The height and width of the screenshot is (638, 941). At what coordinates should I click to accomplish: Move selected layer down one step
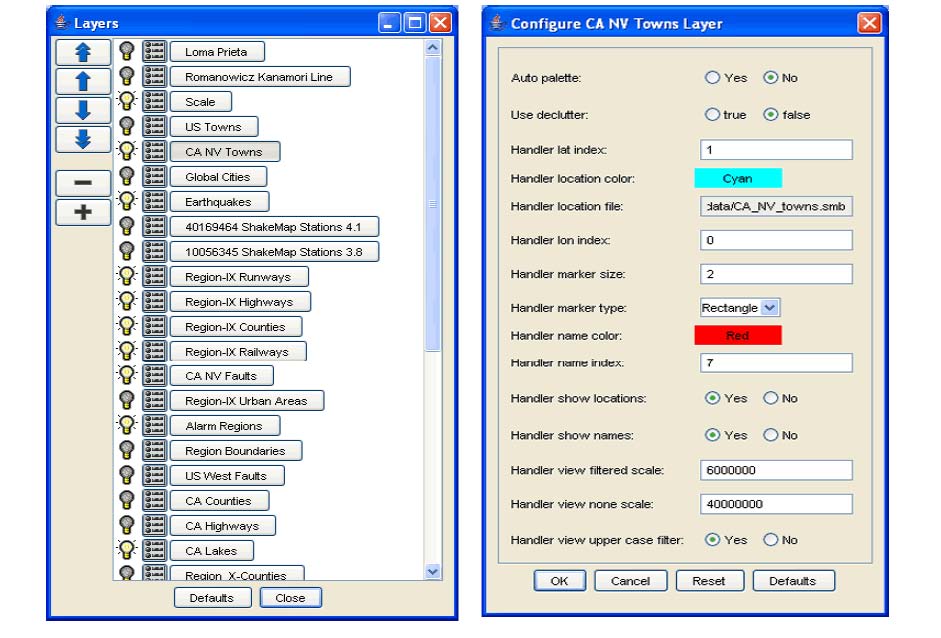click(x=83, y=110)
